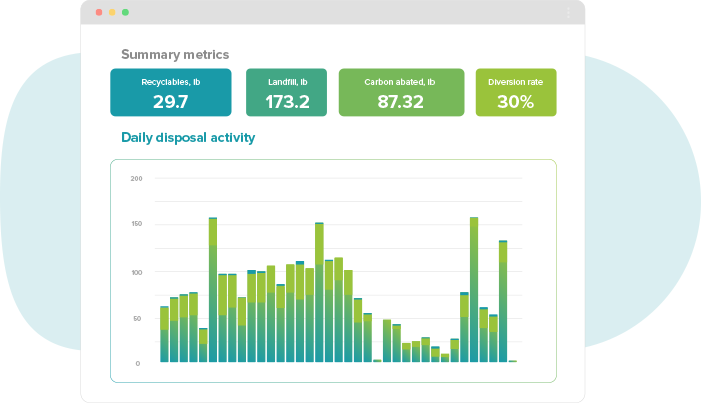Click the 0 label on the y-axis
The image size is (701, 403).
click(x=139, y=364)
